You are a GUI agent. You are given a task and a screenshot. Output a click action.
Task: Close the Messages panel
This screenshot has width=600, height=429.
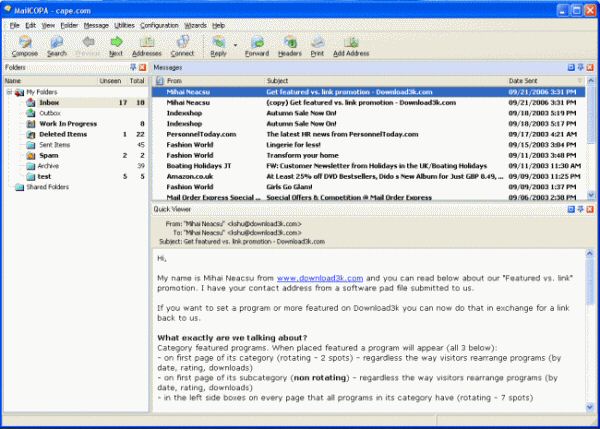tap(590, 67)
